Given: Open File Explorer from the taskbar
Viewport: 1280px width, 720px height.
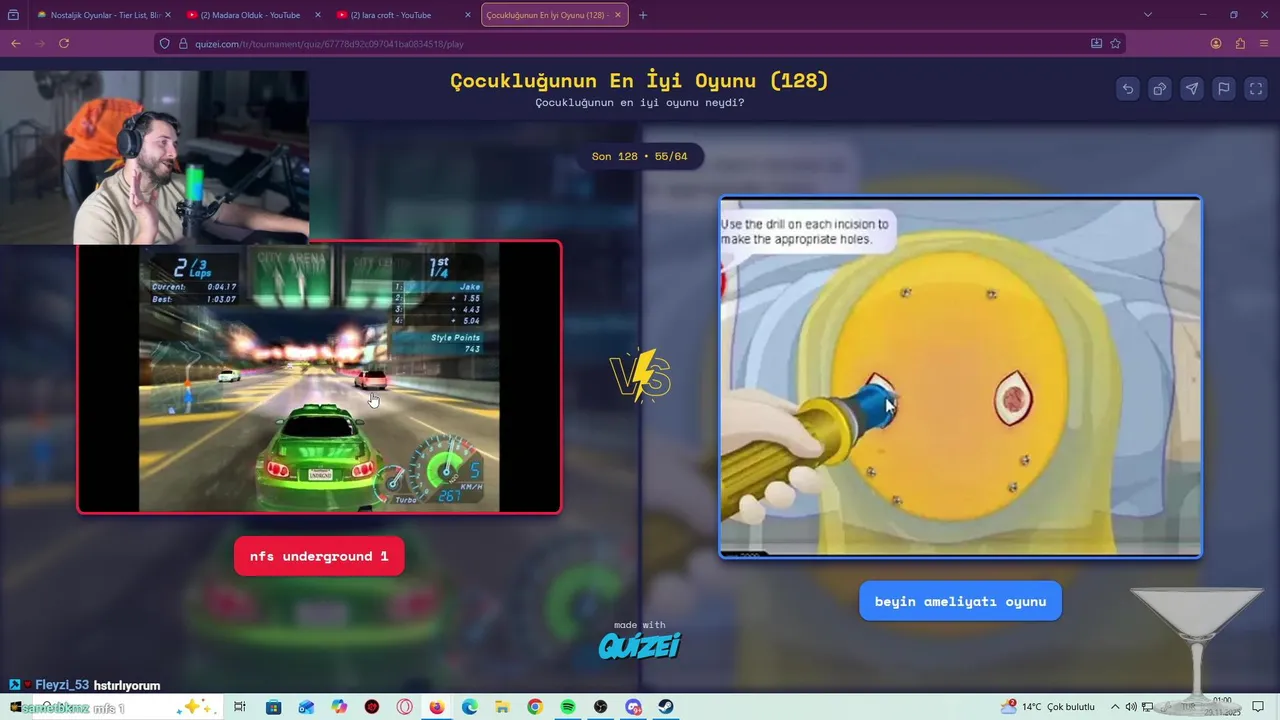Looking at the screenshot, I should 502,707.
